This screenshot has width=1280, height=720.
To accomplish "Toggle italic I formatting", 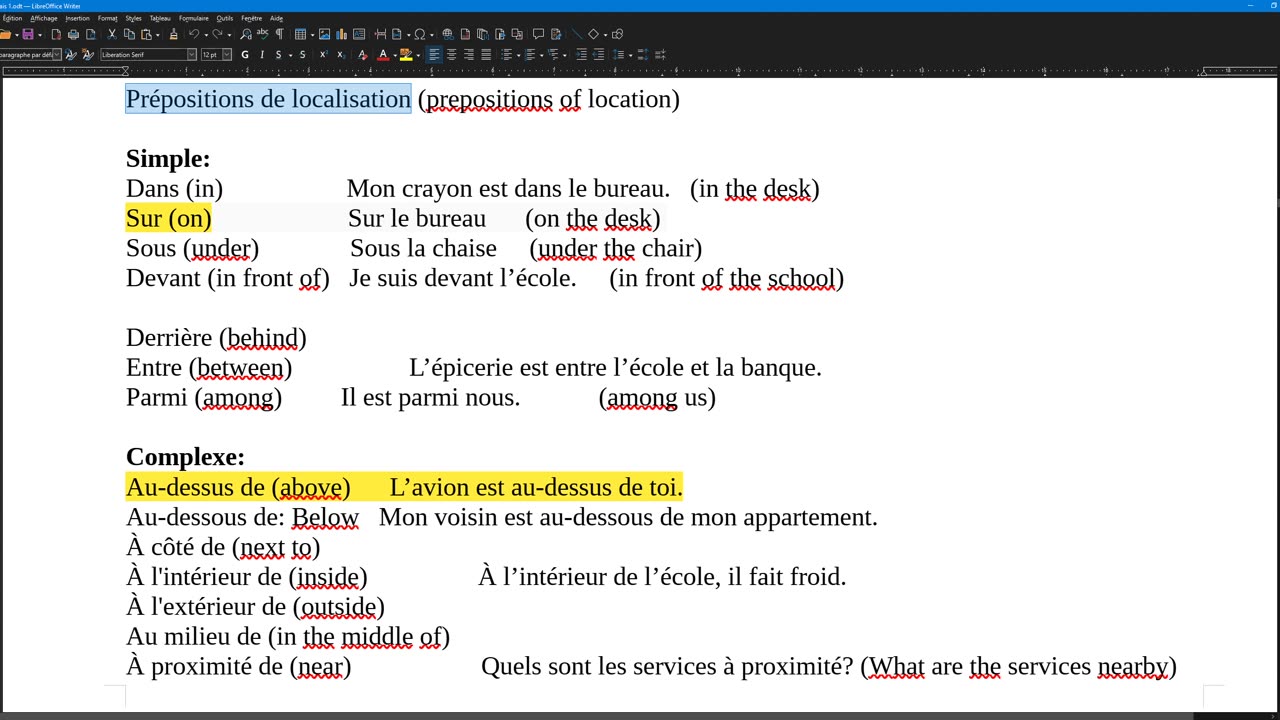I will tap(262, 55).
